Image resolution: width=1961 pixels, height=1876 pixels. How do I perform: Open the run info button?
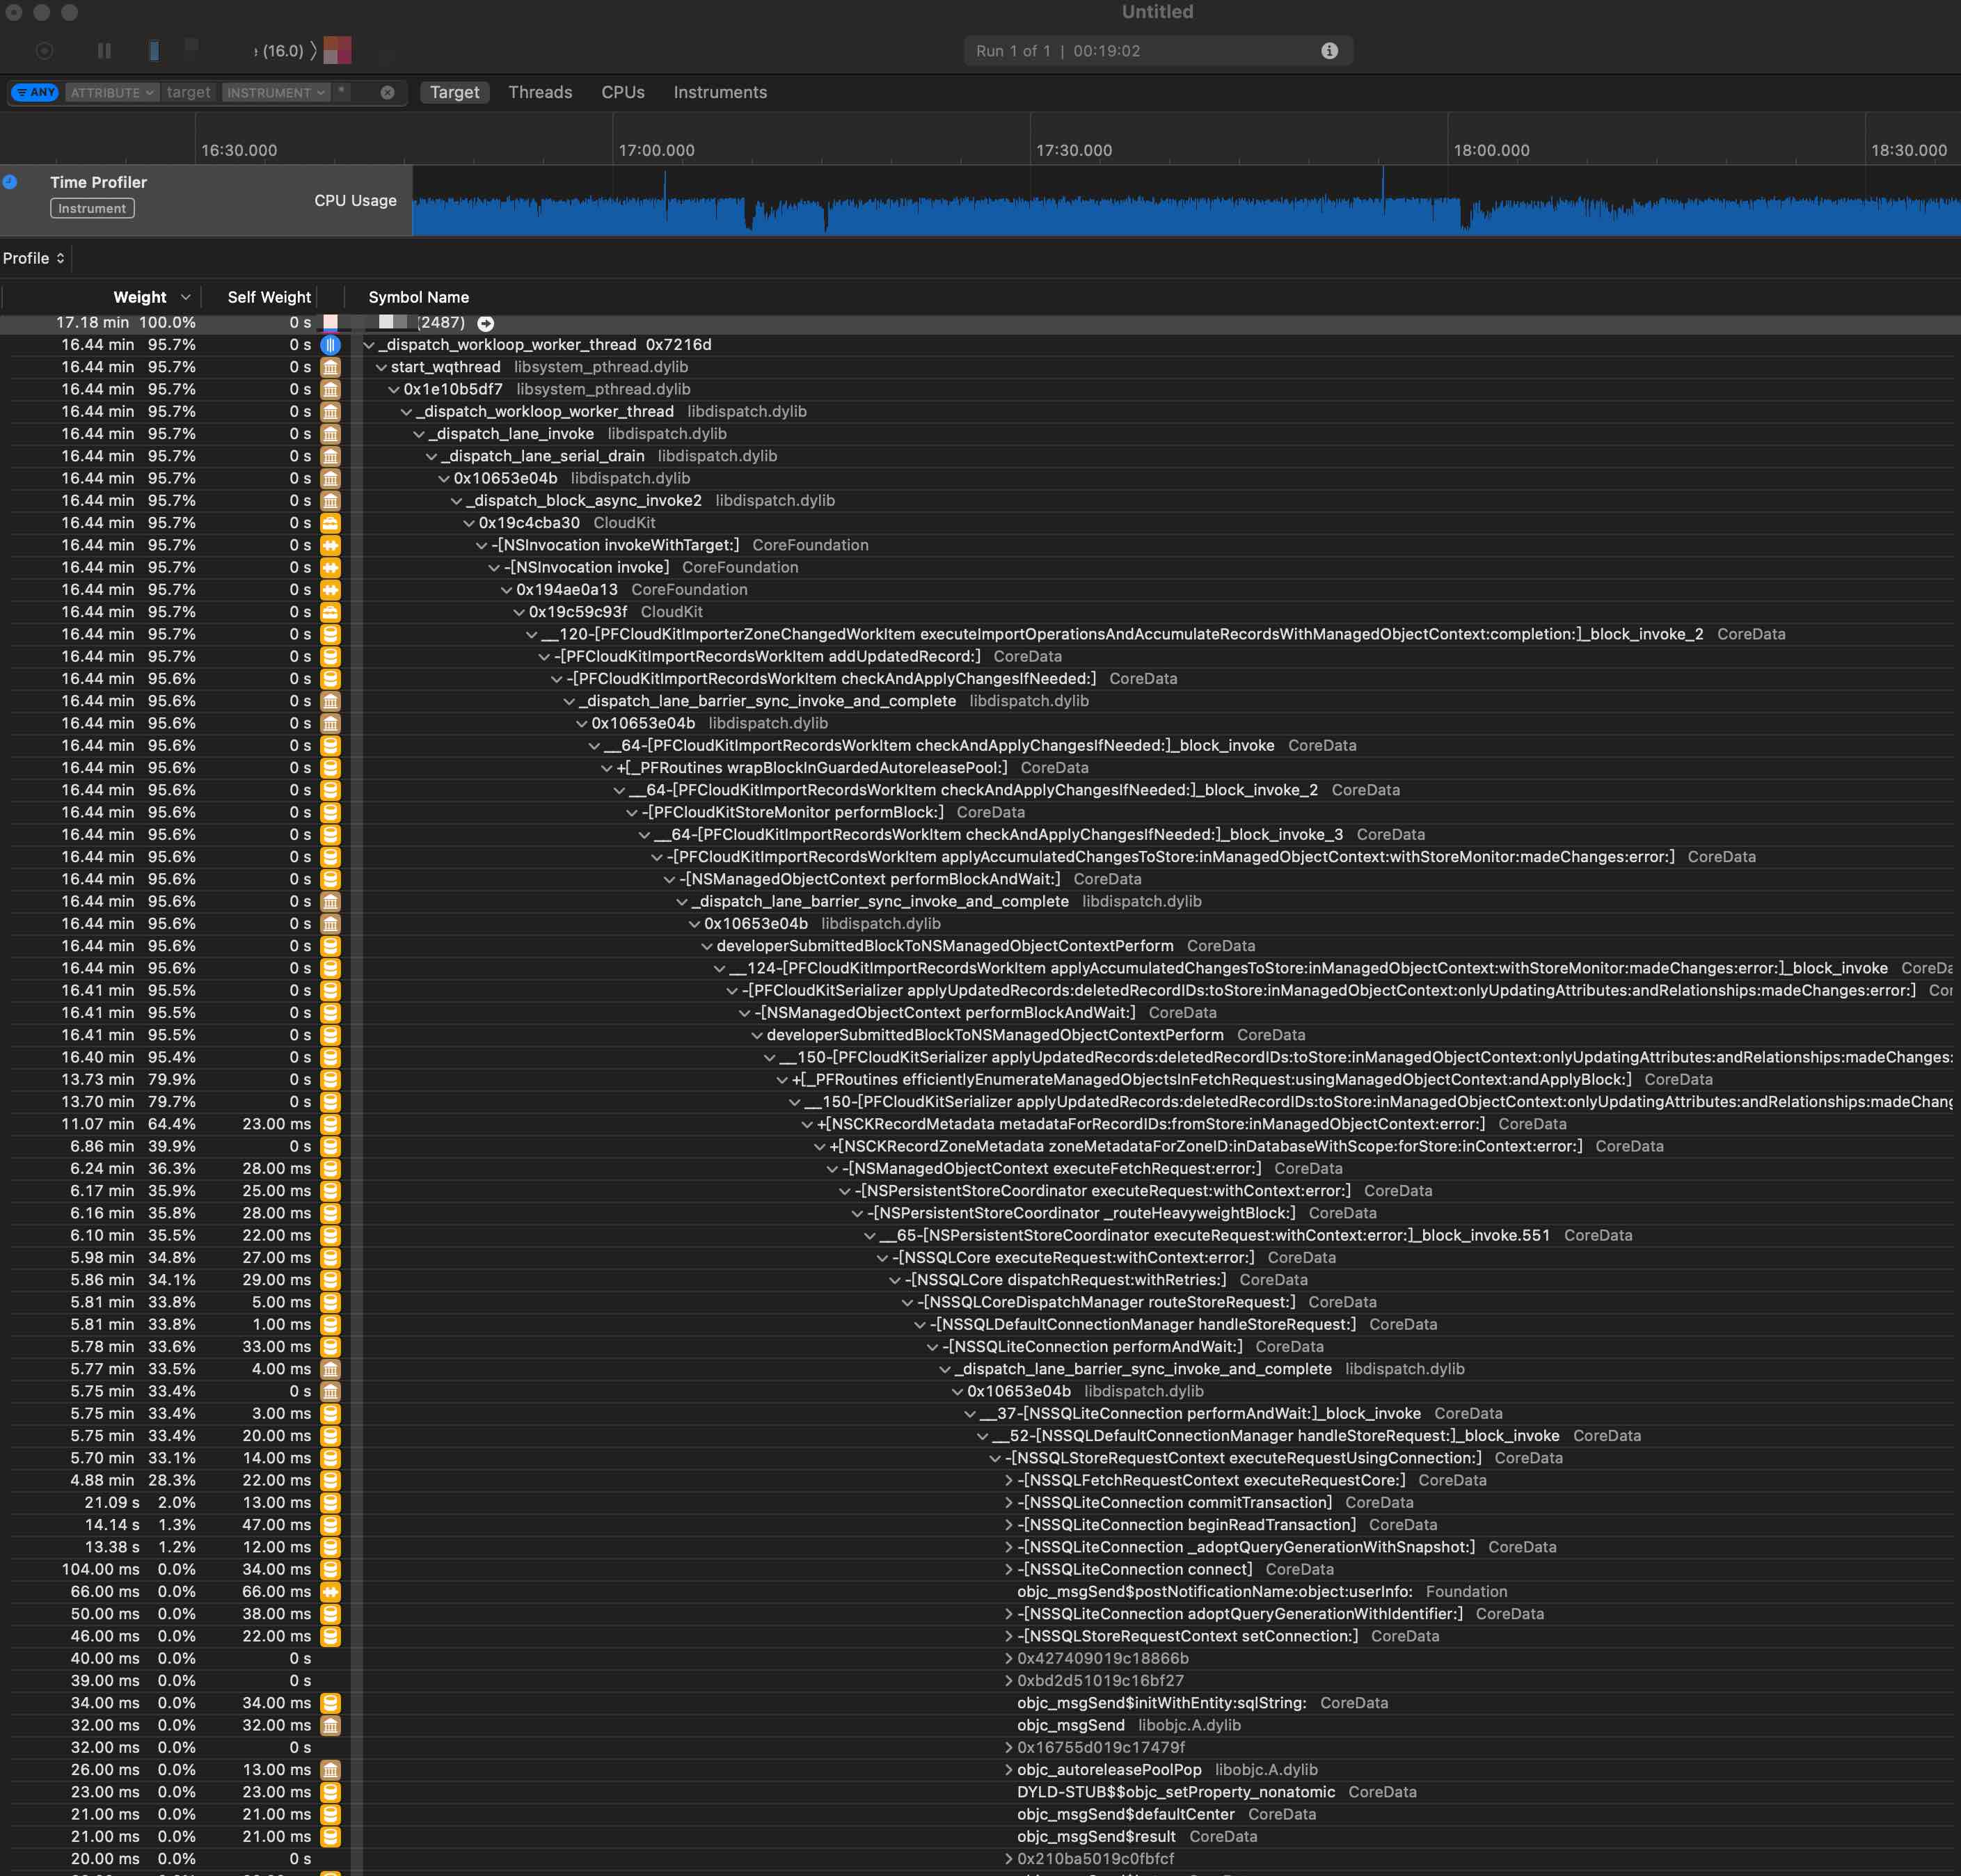click(1329, 51)
